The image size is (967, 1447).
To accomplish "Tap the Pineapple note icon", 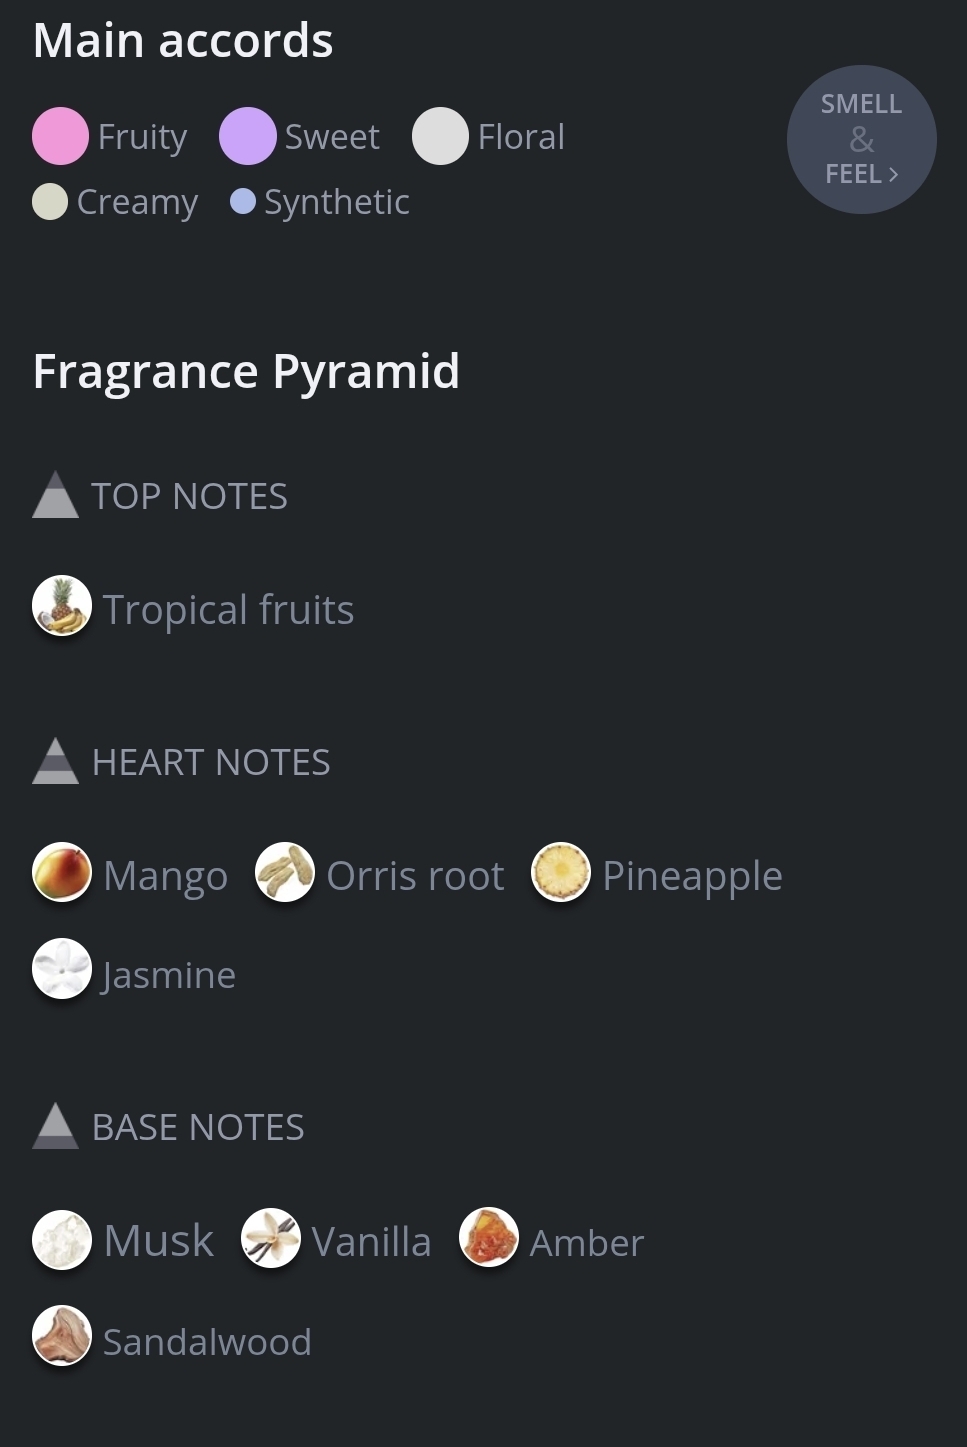I will (x=561, y=872).
